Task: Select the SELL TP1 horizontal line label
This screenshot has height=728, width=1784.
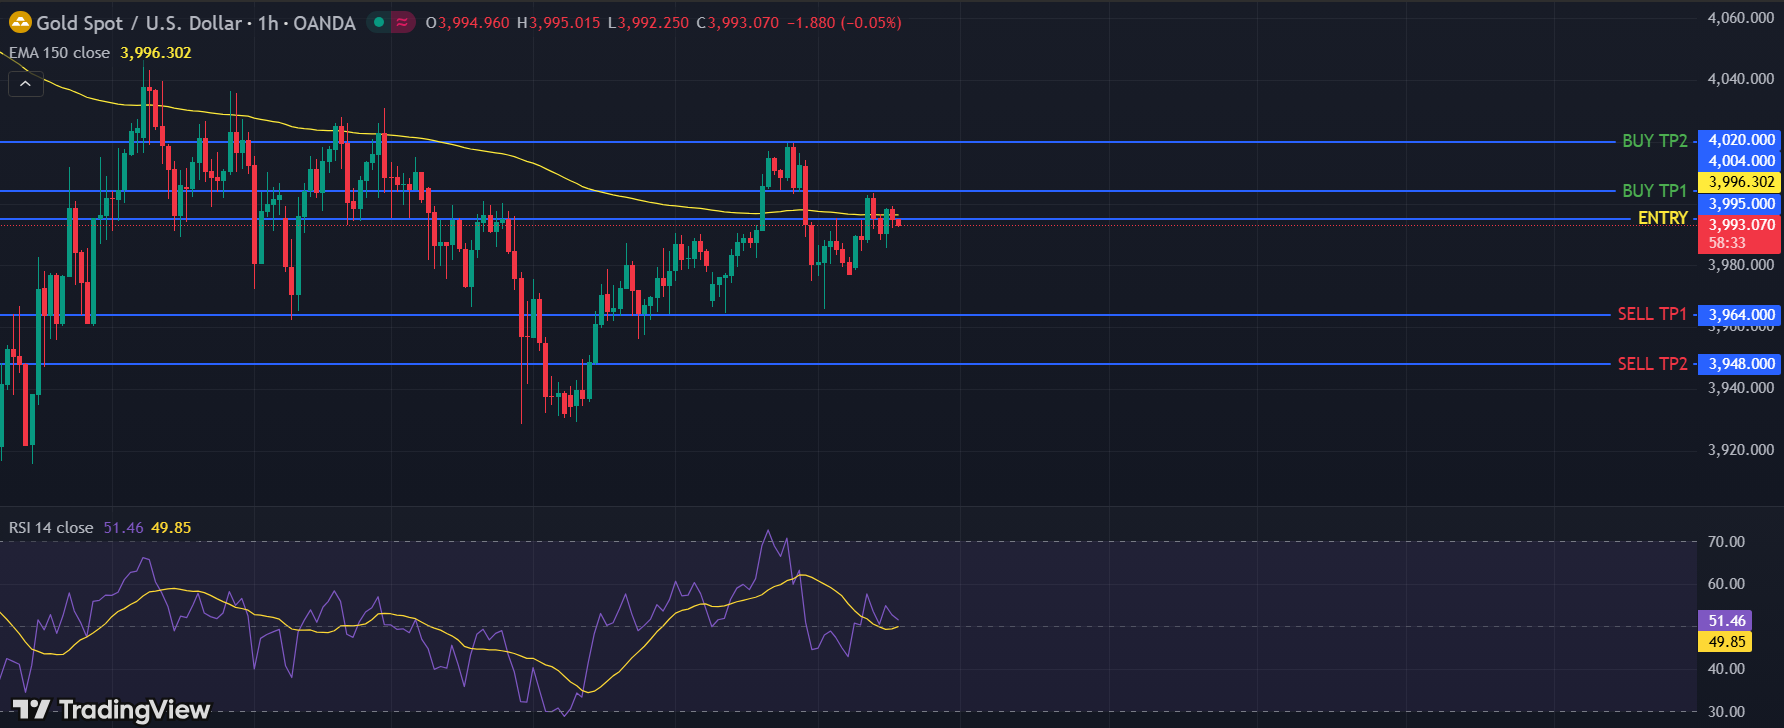Action: click(1652, 314)
